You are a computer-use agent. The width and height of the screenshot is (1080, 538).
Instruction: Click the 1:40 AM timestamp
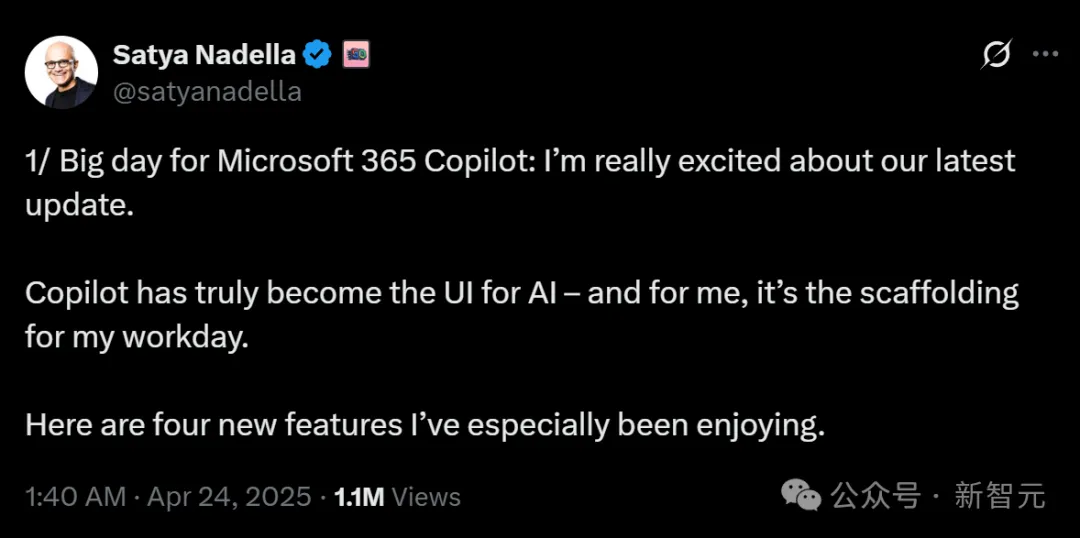[76, 497]
